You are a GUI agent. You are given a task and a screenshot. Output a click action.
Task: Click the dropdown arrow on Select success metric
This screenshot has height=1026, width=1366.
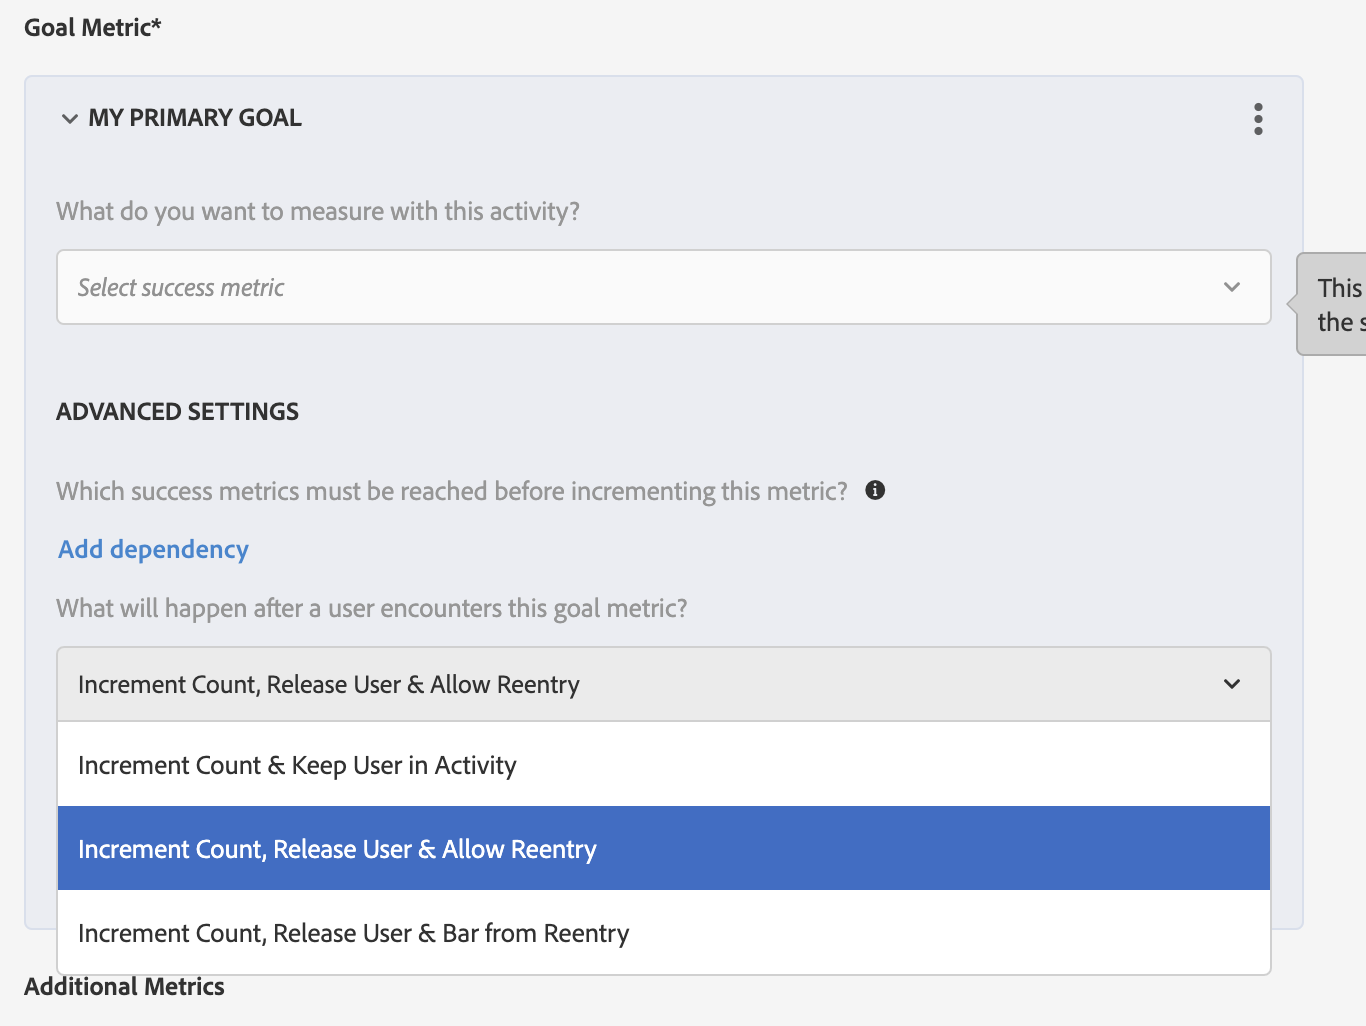pyautogui.click(x=1232, y=287)
